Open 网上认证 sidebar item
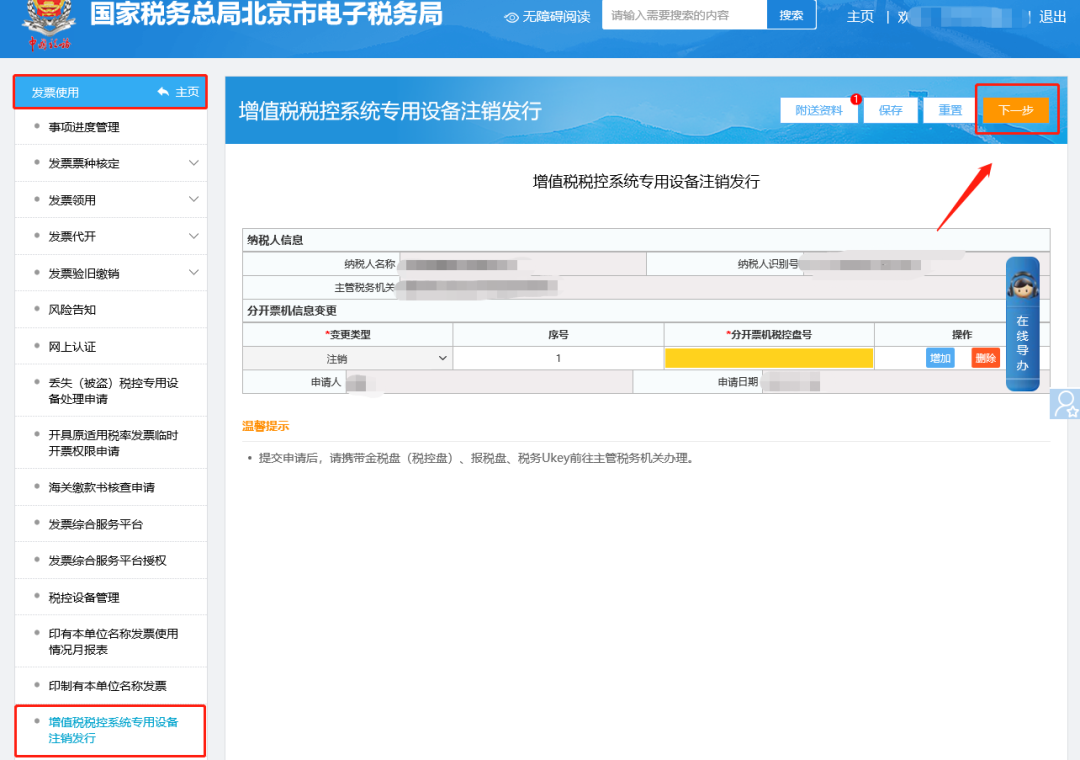Image resolution: width=1080 pixels, height=760 pixels. (72, 347)
